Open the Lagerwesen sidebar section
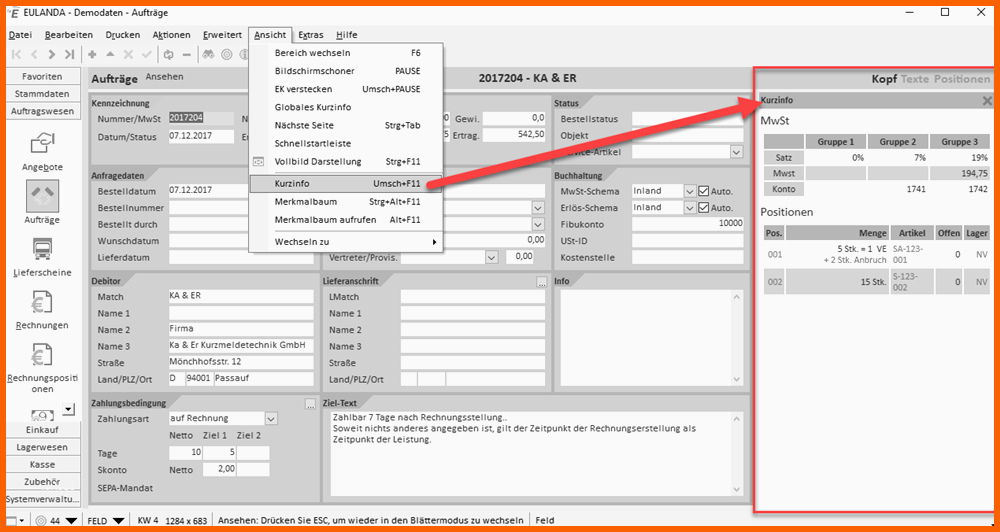Image resolution: width=1000 pixels, height=532 pixels. click(x=43, y=447)
